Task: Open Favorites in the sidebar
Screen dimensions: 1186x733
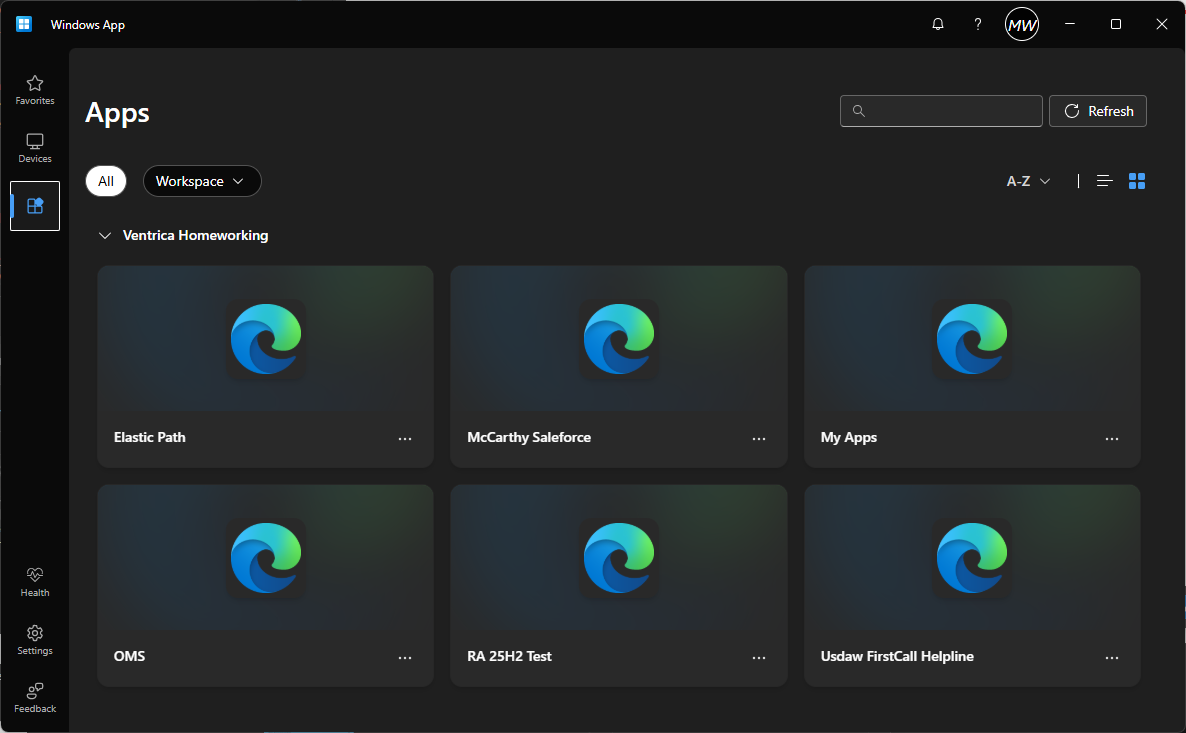Action: pyautogui.click(x=35, y=90)
